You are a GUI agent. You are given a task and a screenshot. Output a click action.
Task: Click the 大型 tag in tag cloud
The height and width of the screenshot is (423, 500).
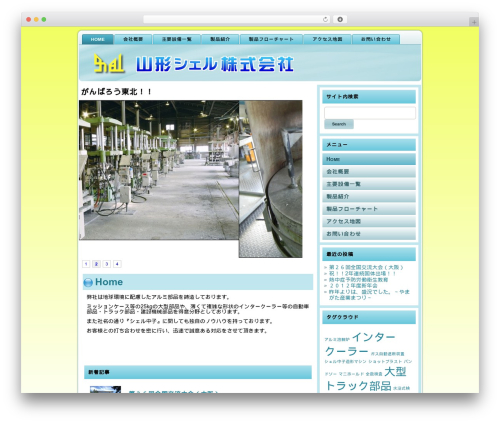395,372
